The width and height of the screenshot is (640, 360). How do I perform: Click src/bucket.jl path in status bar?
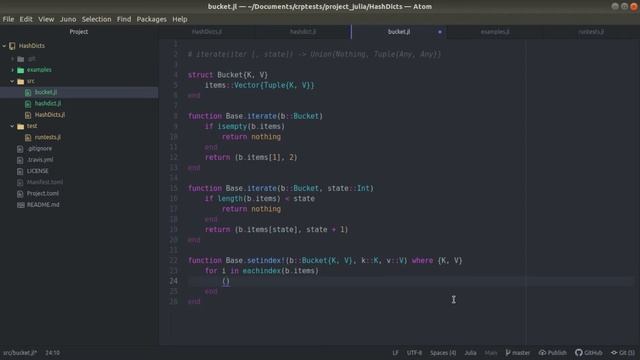[20, 353]
